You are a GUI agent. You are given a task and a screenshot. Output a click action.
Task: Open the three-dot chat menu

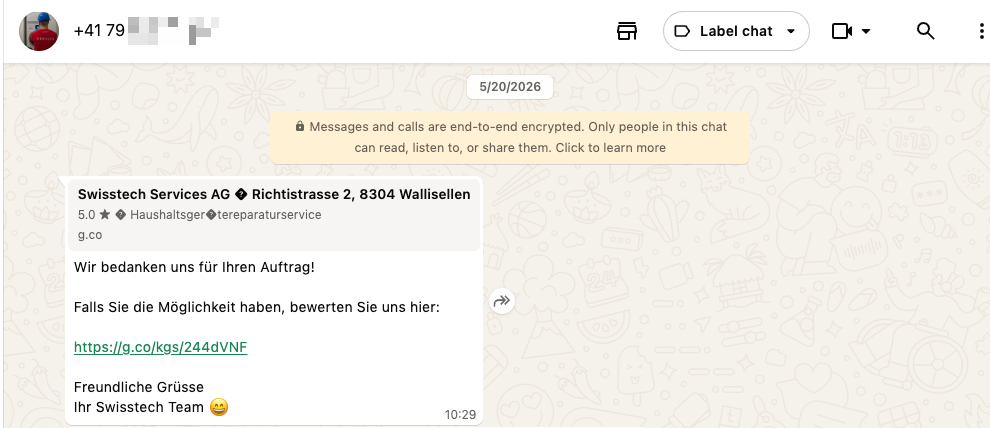[981, 31]
